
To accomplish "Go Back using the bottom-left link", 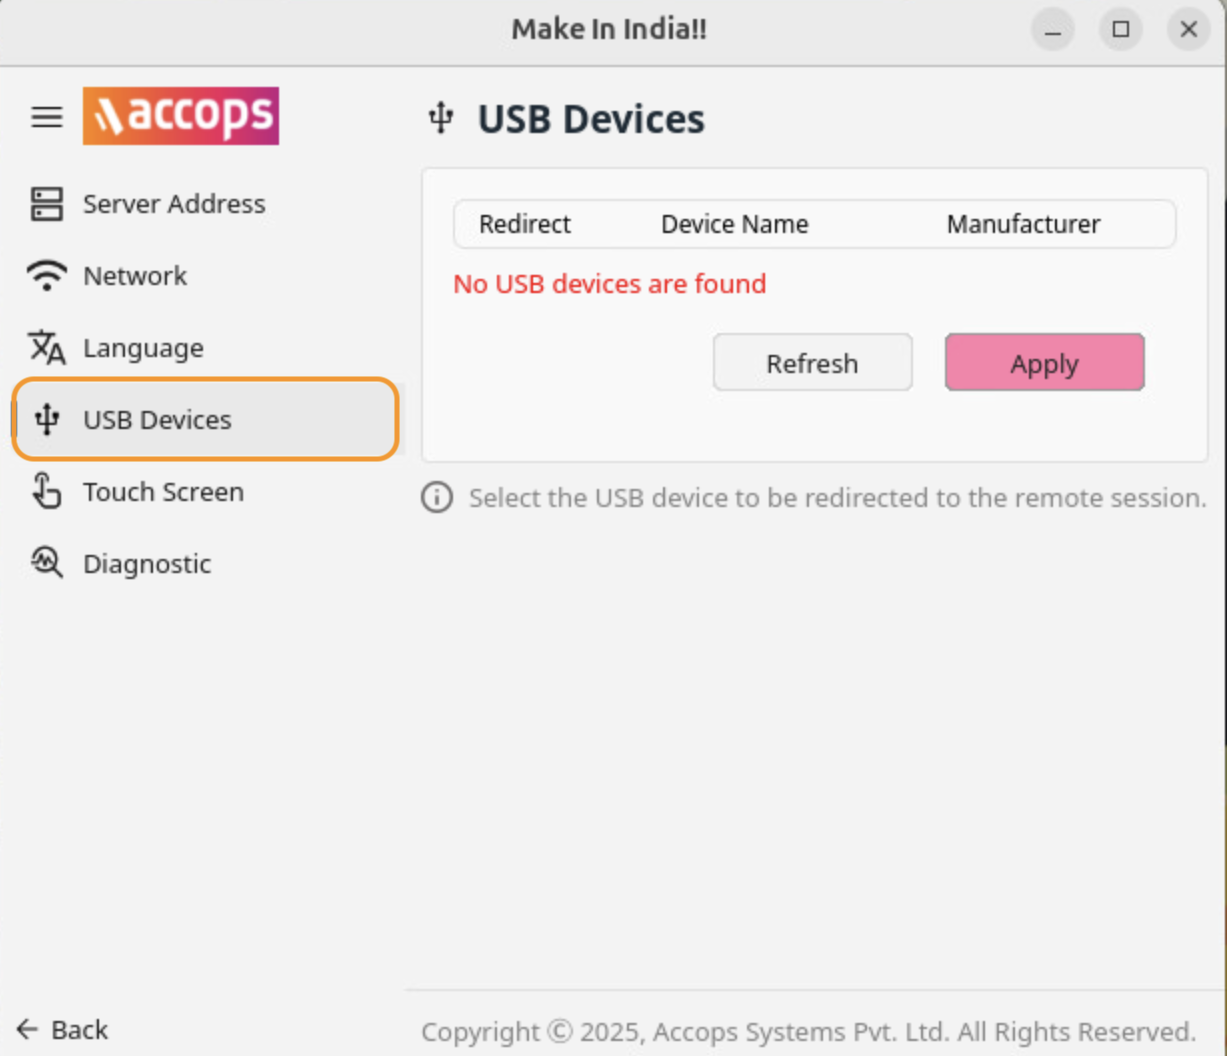I will pyautogui.click(x=63, y=1029).
